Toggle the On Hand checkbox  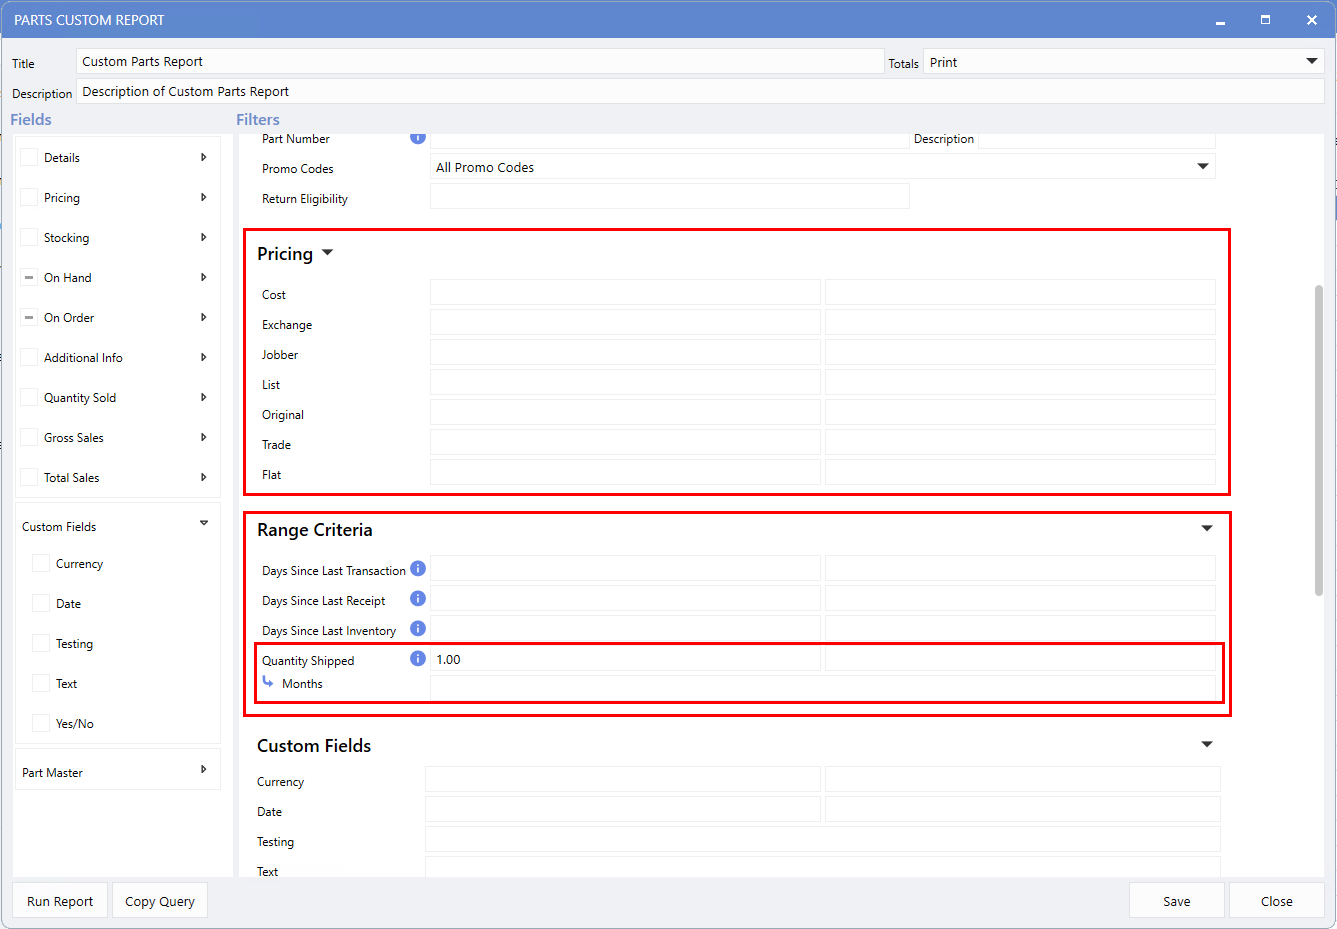pos(29,277)
